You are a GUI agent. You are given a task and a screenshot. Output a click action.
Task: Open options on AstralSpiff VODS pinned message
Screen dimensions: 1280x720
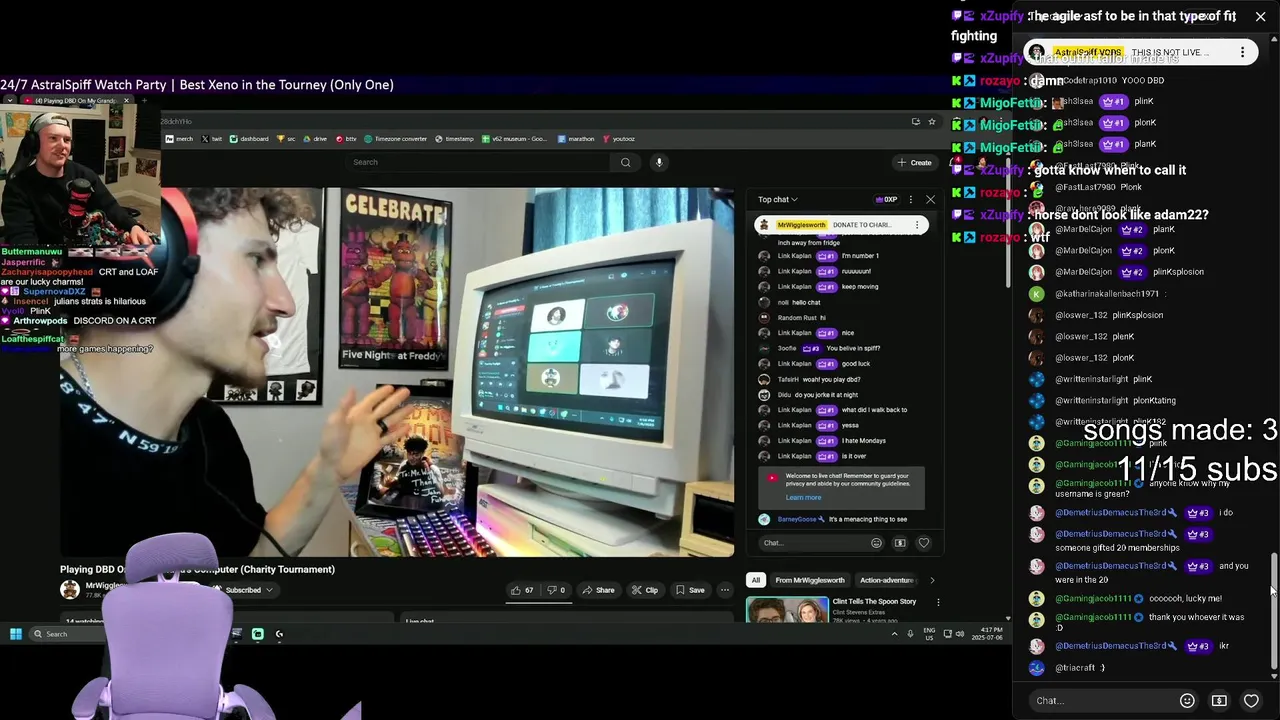1242,52
